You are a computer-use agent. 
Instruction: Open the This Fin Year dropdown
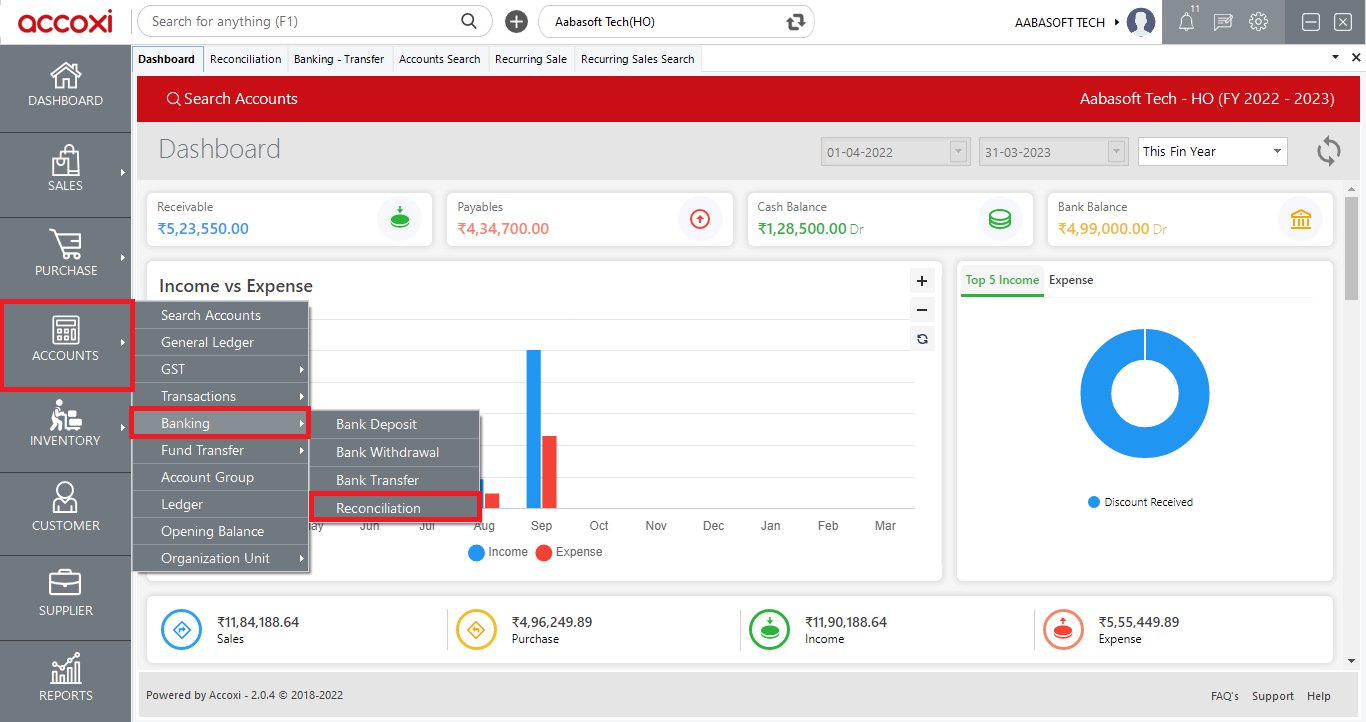point(1213,152)
